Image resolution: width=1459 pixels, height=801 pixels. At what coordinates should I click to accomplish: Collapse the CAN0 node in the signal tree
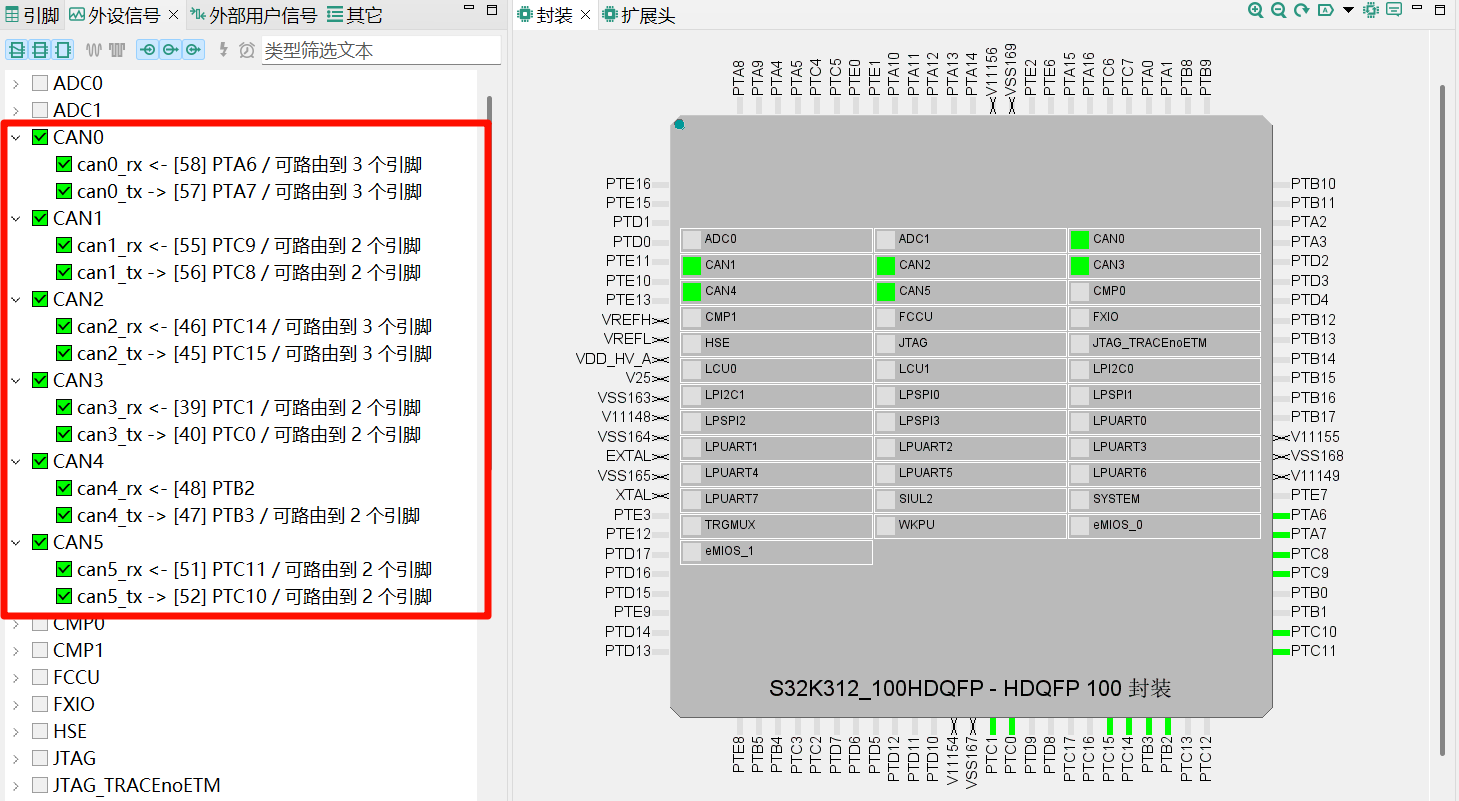click(x=16, y=137)
